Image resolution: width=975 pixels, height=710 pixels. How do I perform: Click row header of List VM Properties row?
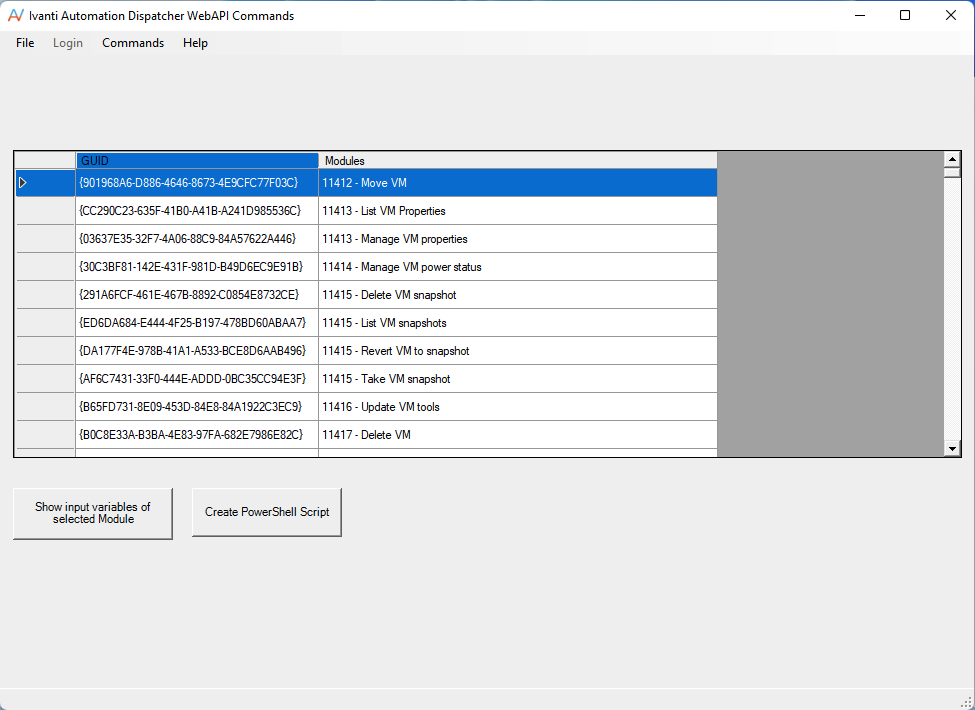[45, 211]
